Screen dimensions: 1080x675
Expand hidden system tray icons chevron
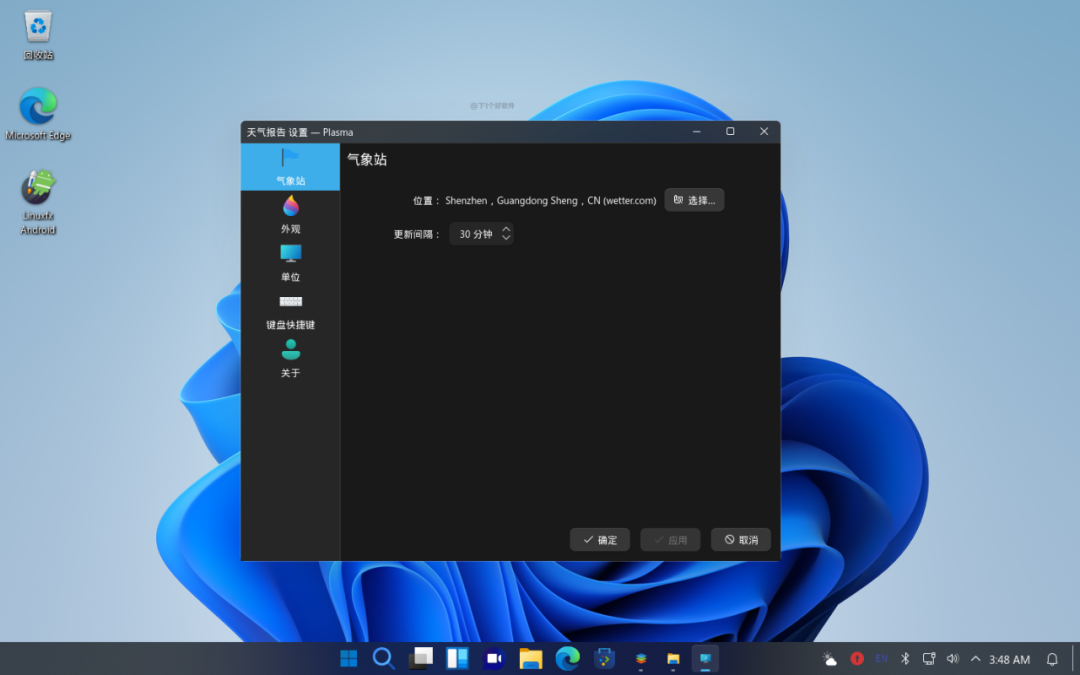point(975,658)
